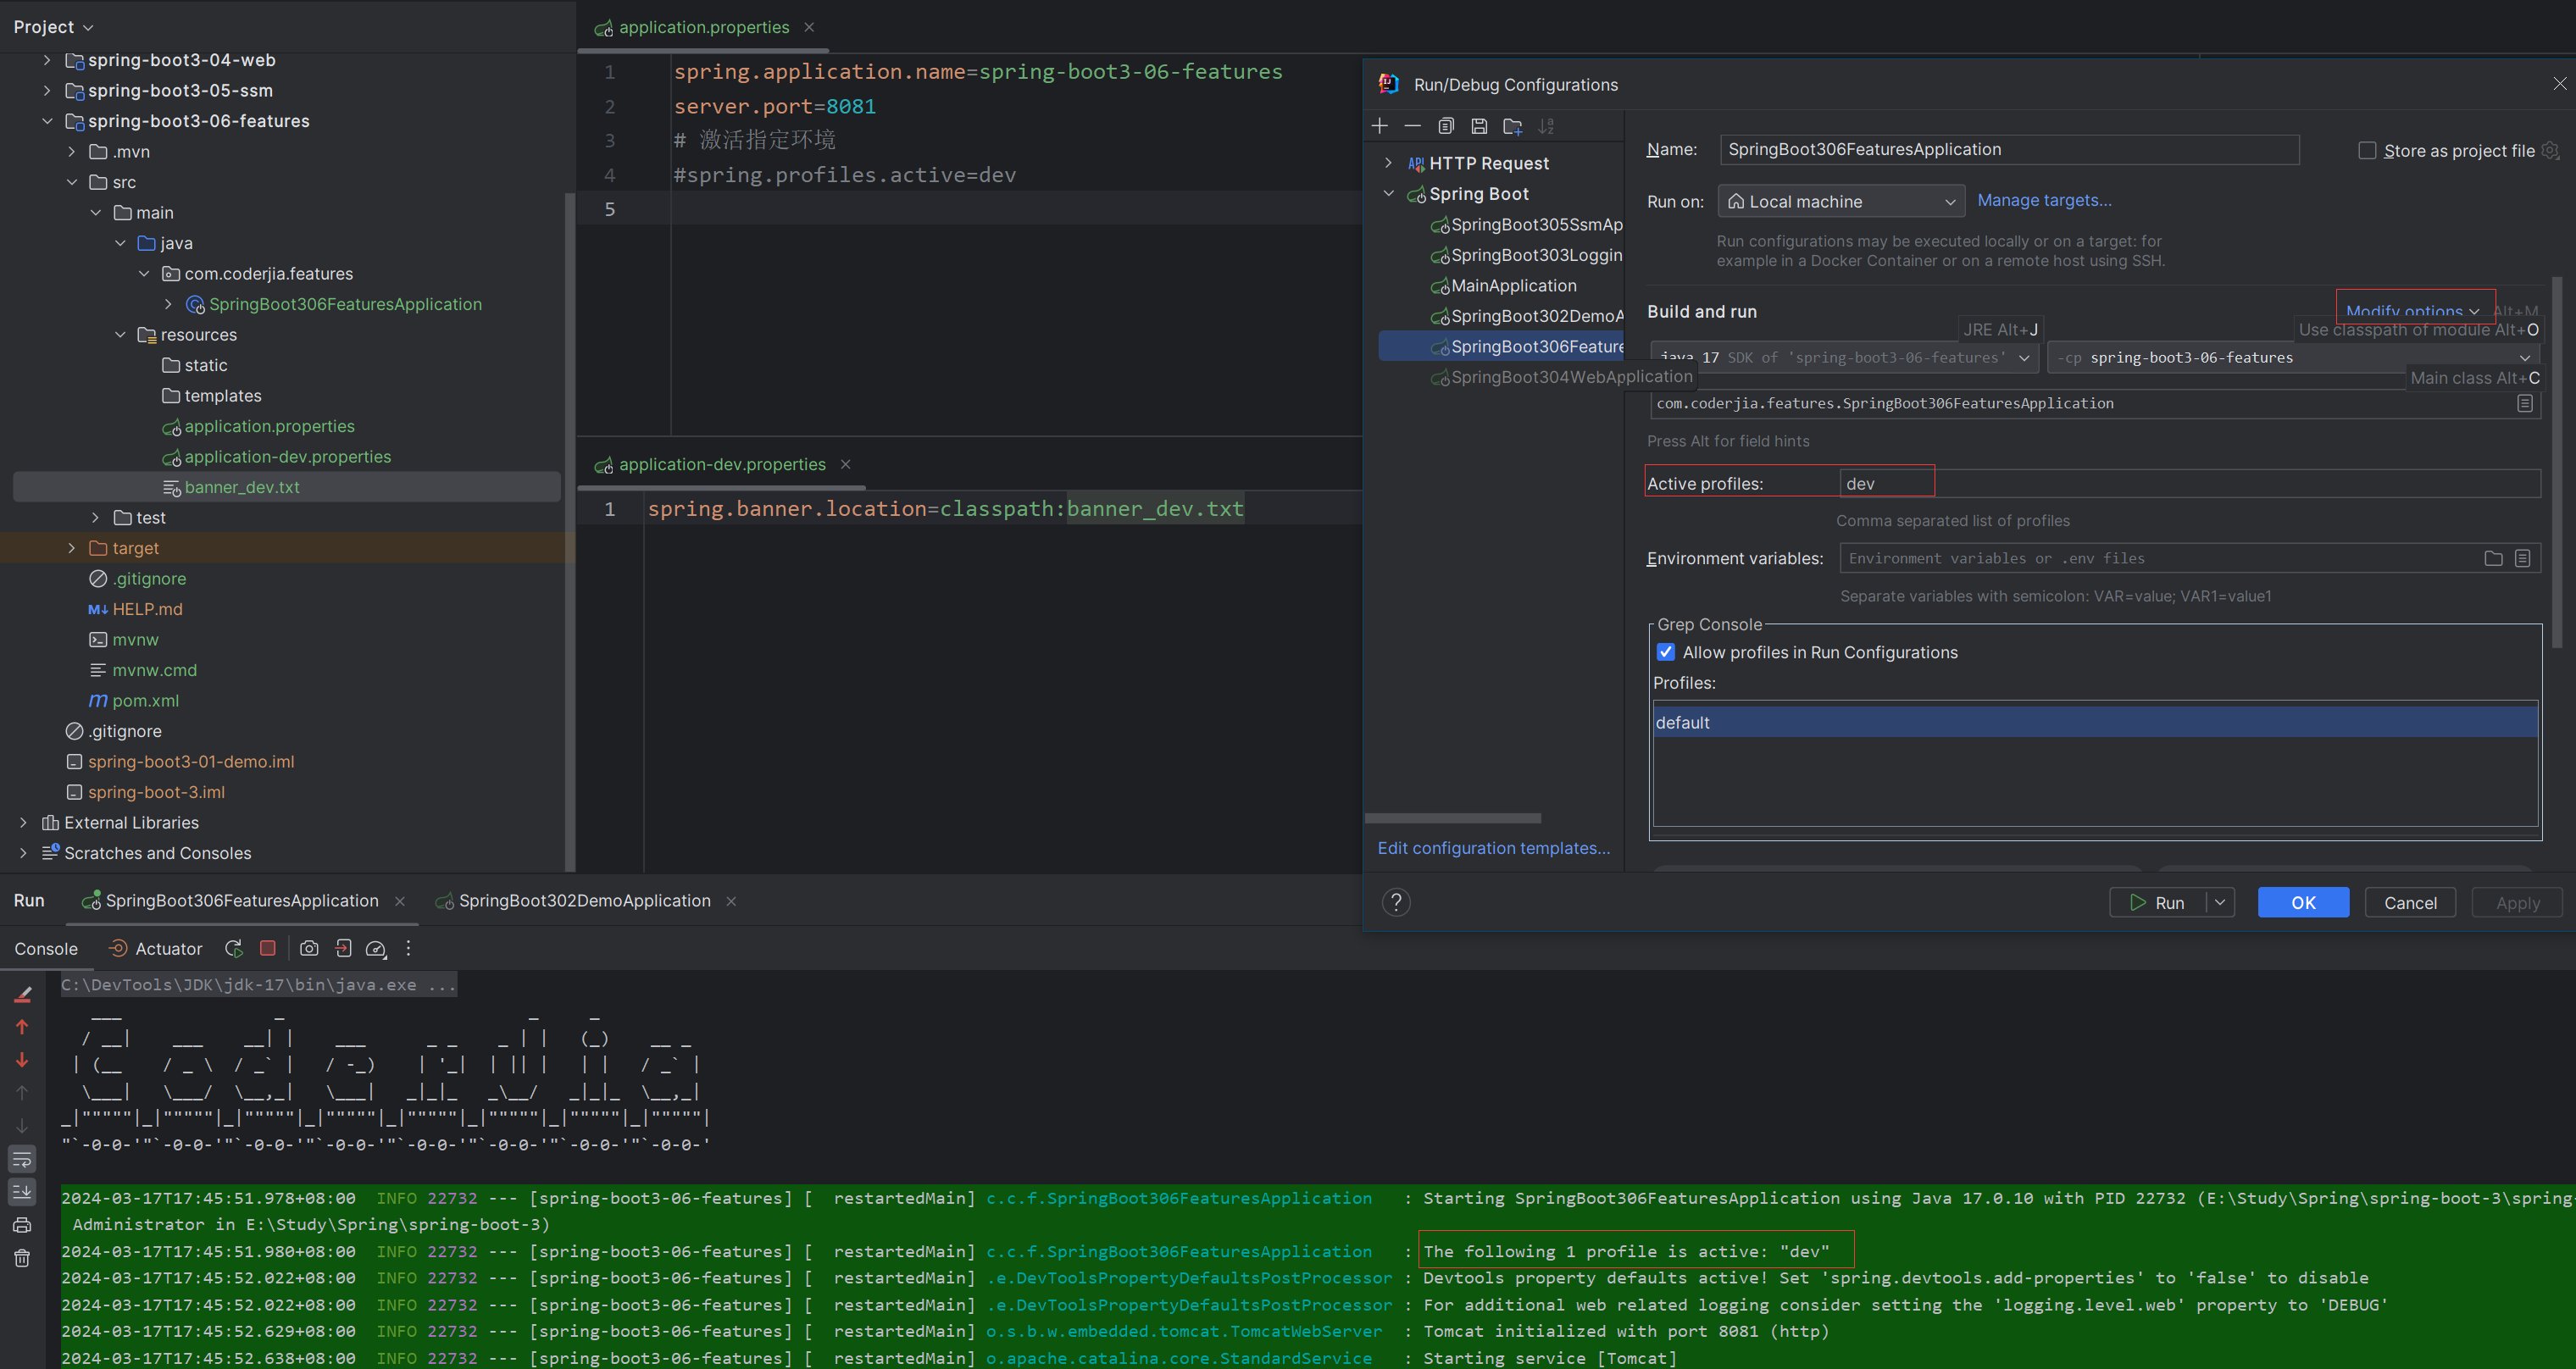Screen dimensions: 2576x1369
Task: Open the Actuator view toggle
Action: pos(155,948)
